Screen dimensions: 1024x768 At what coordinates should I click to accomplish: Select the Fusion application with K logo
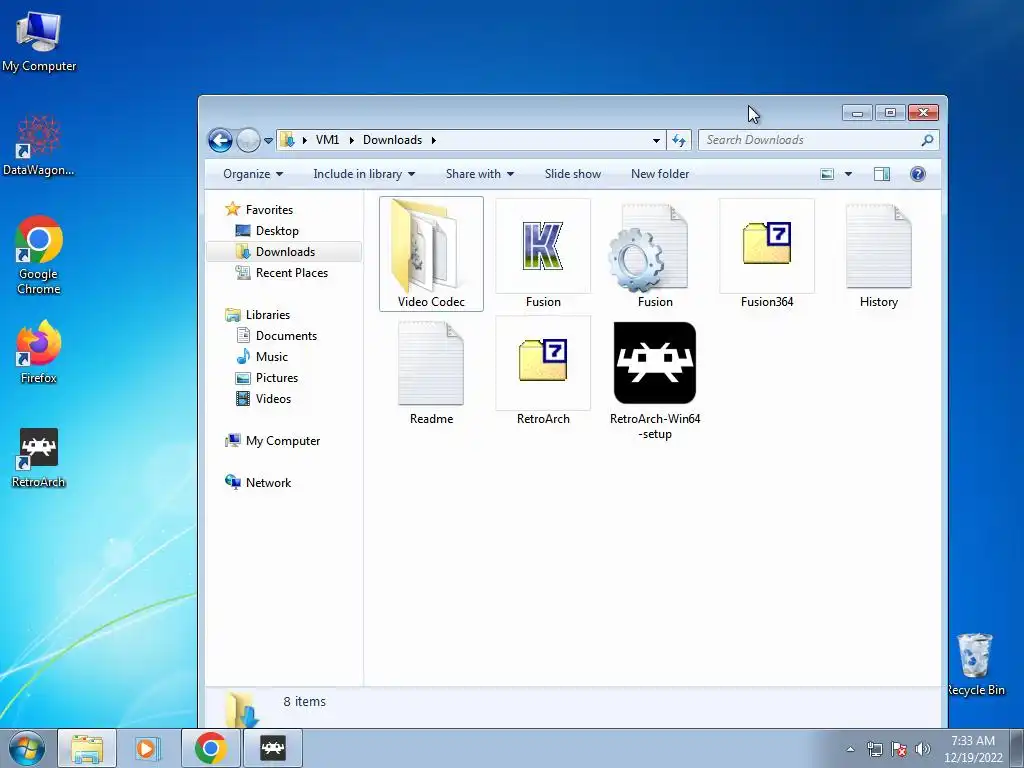[x=543, y=254]
